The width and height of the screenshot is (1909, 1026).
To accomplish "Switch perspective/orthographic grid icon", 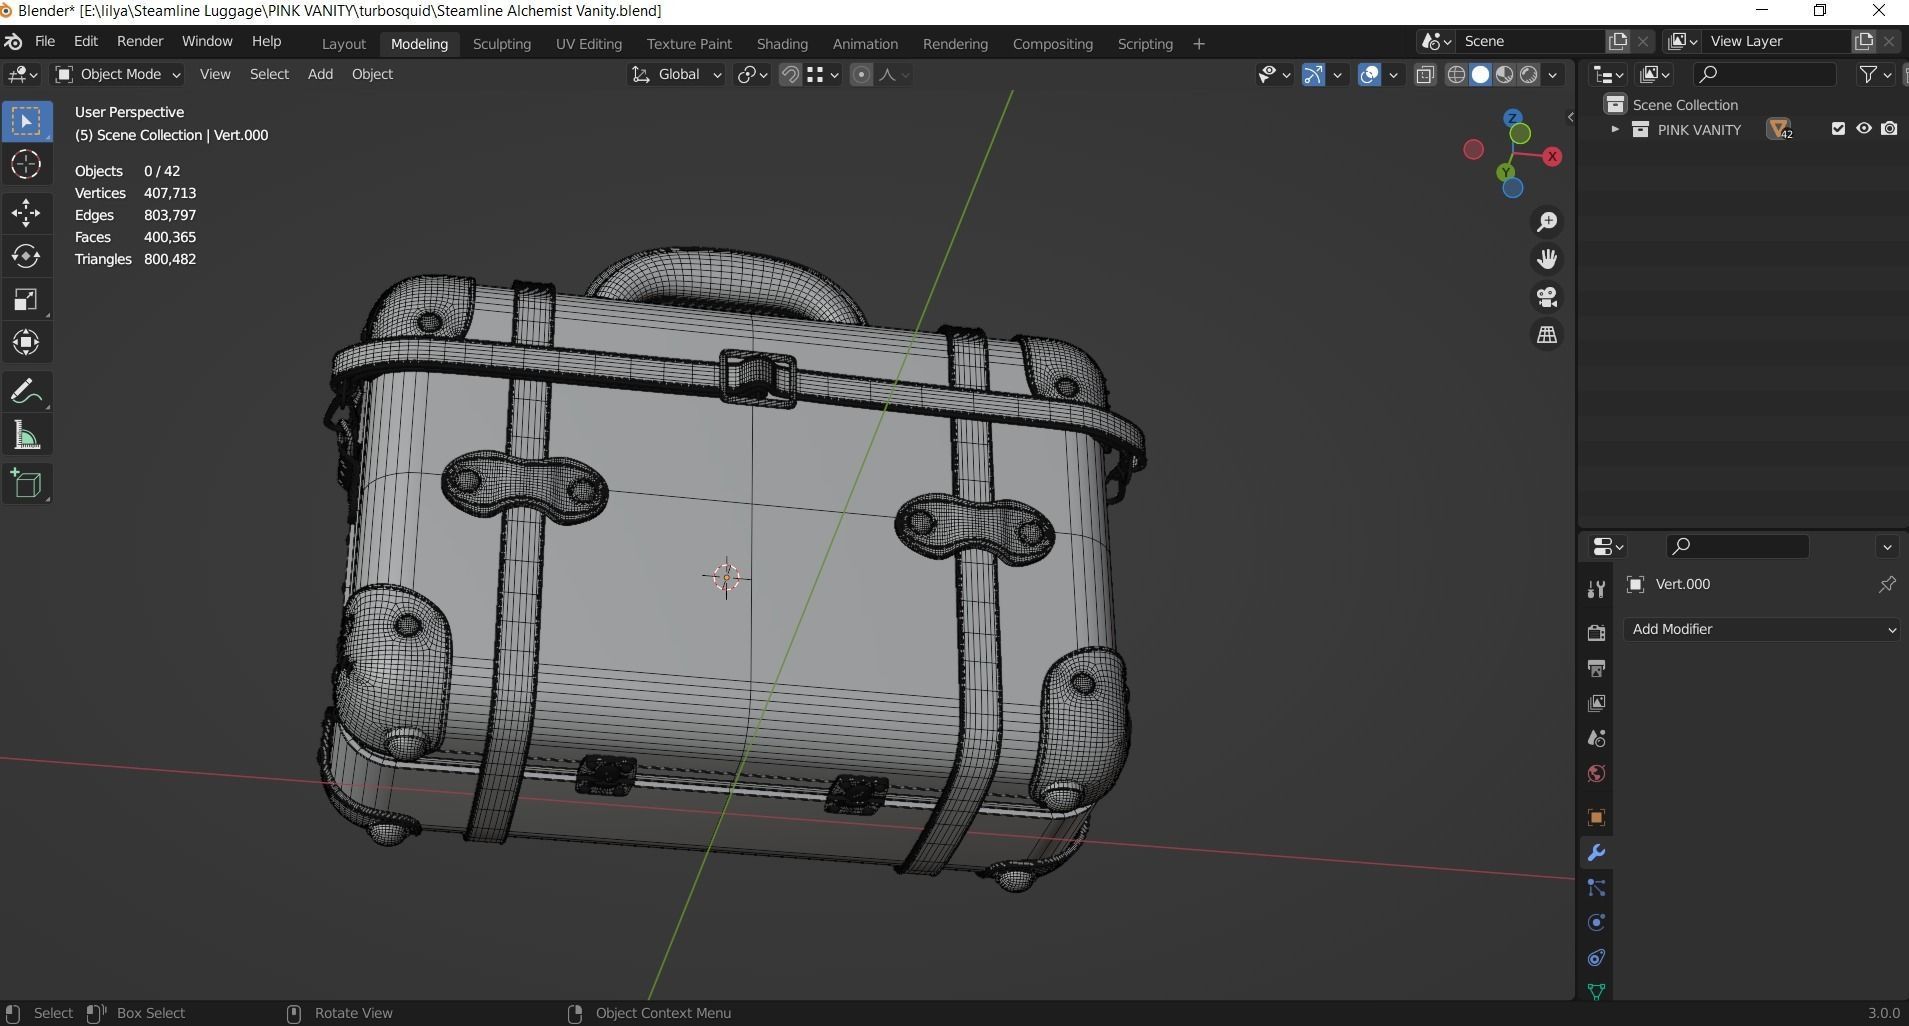I will pos(1547,335).
